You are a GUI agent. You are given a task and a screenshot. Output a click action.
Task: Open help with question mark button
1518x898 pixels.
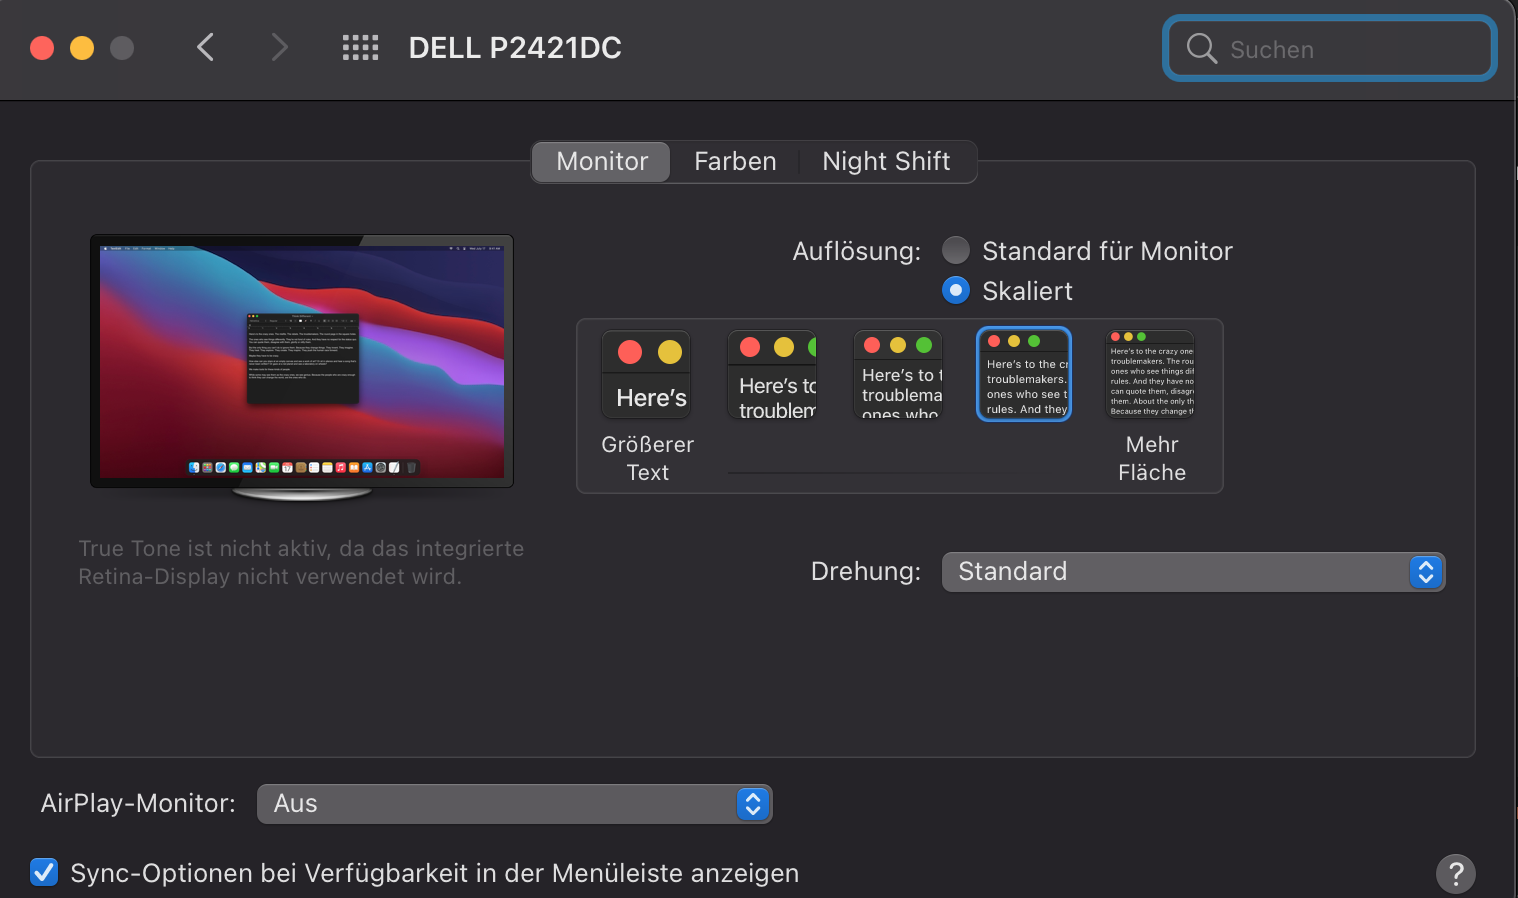(1456, 874)
